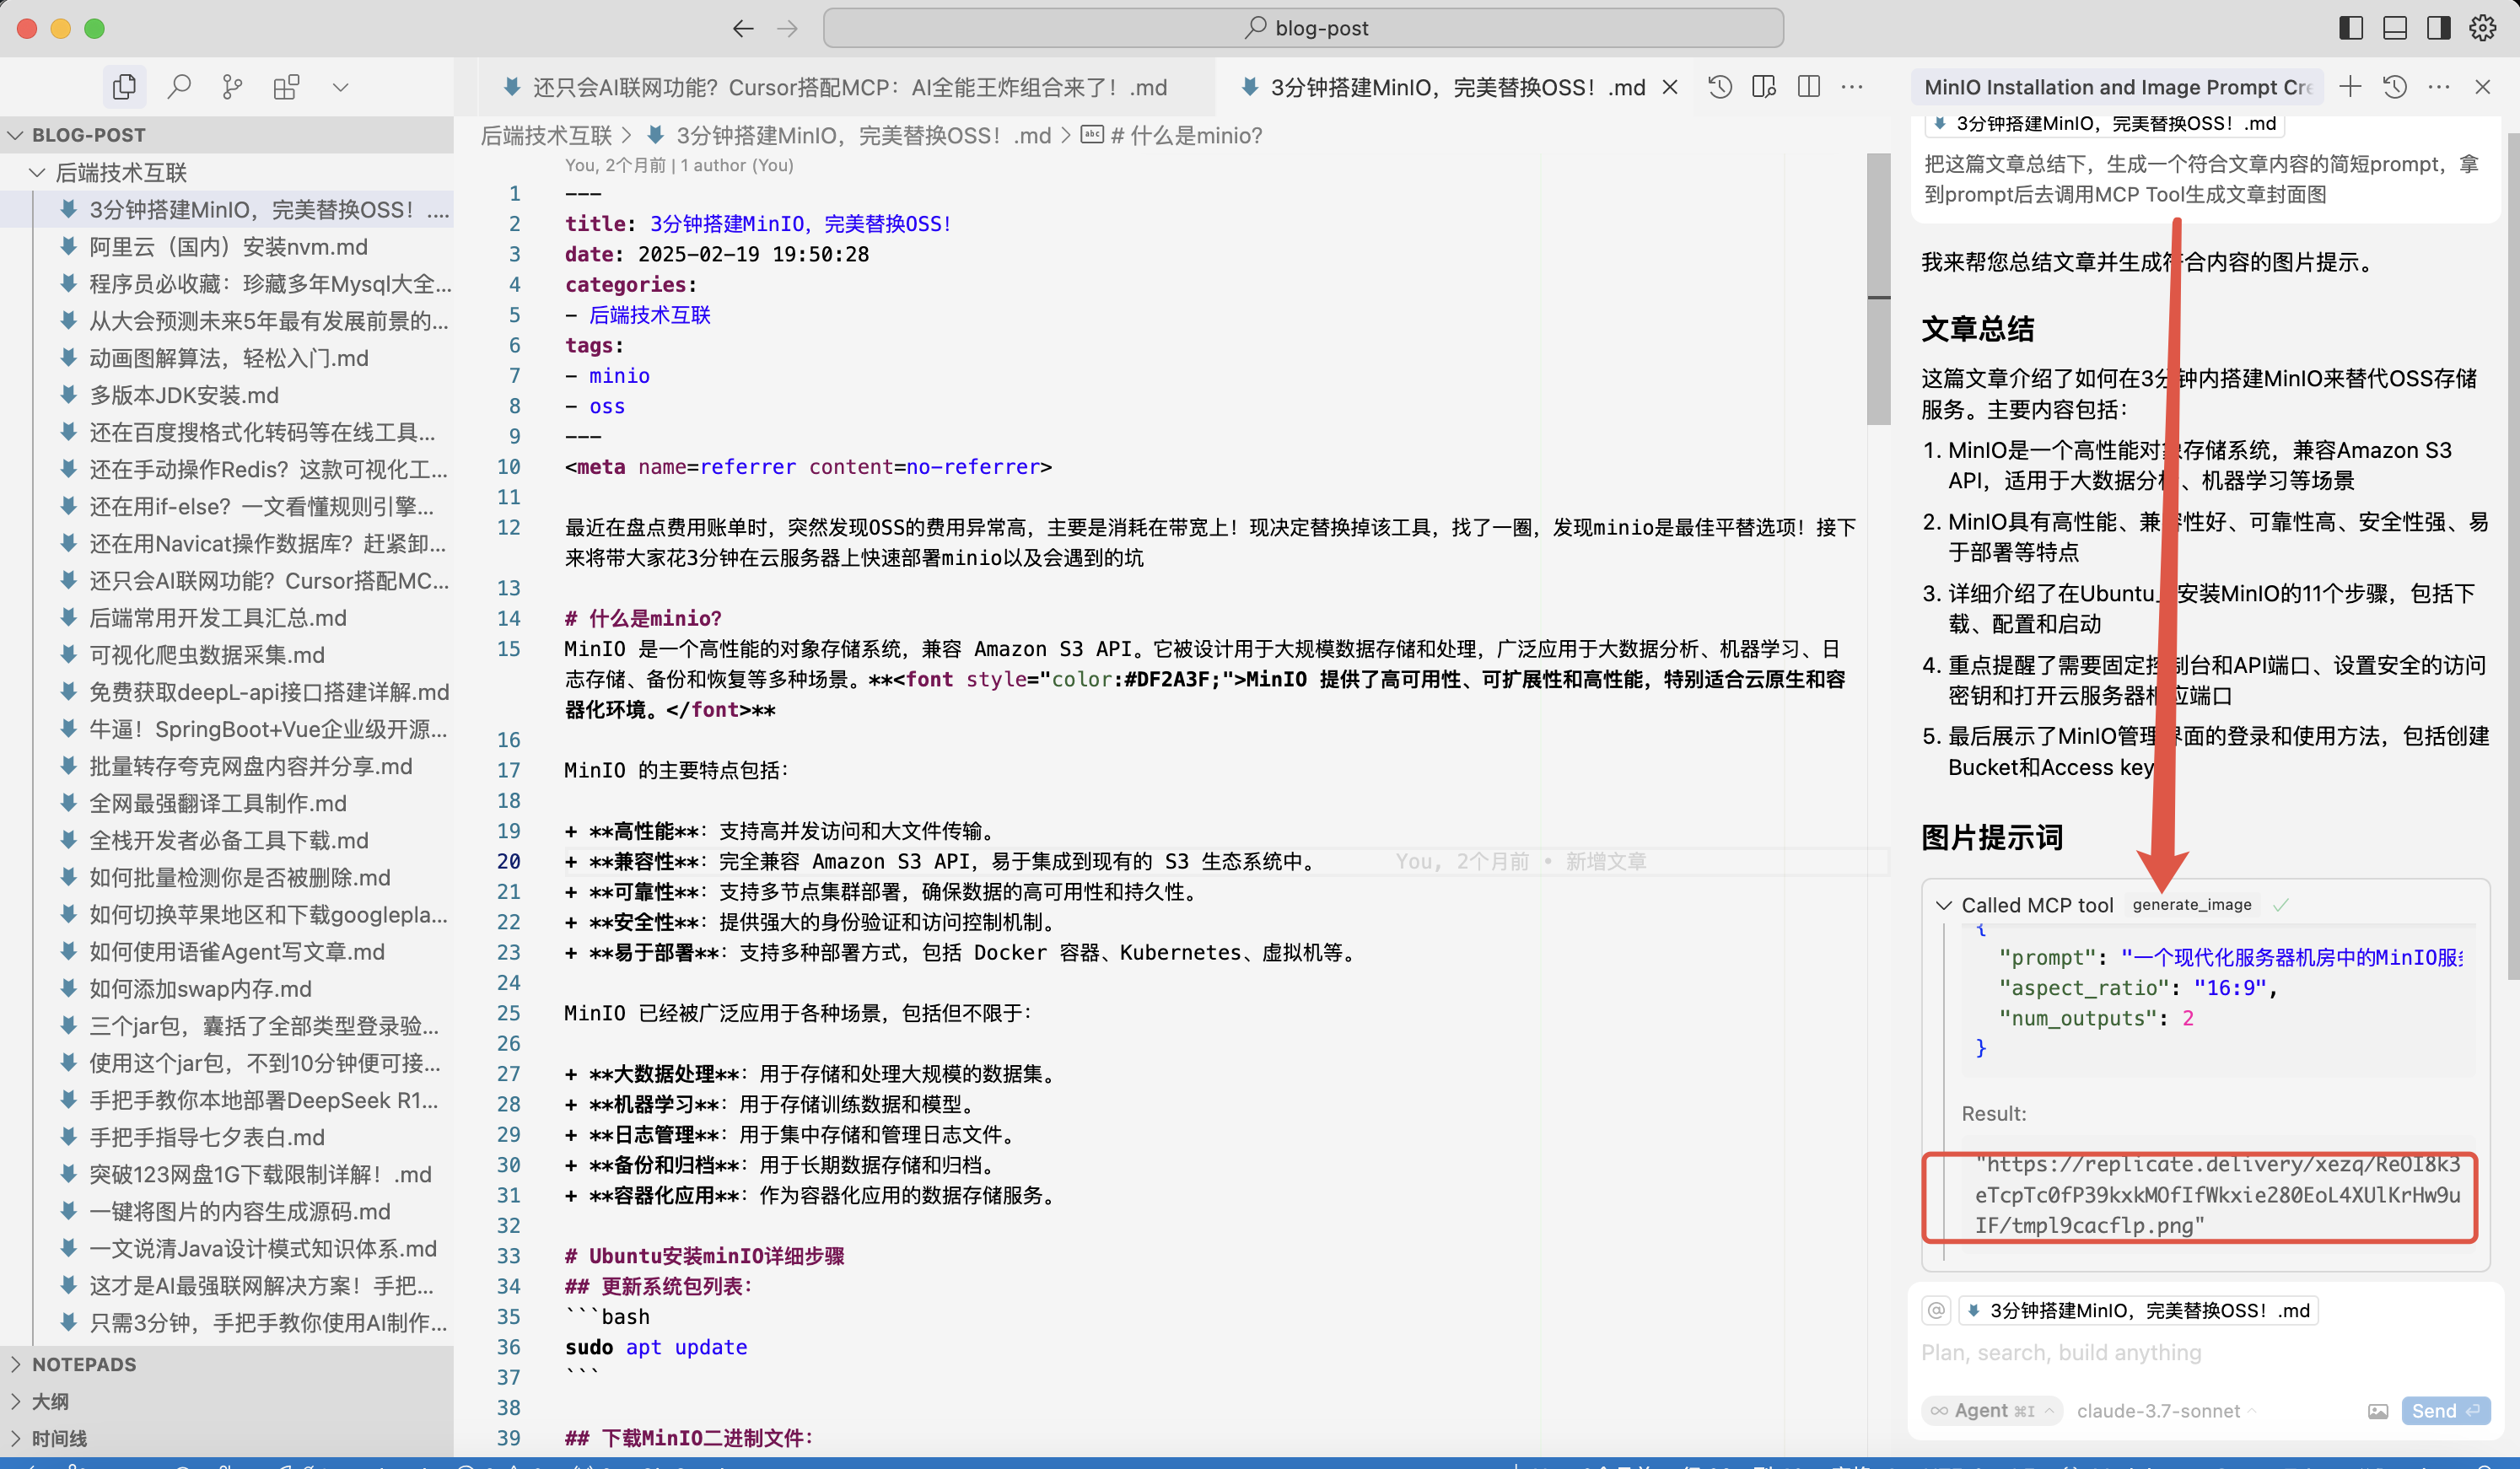Split the editor right

click(x=1808, y=87)
